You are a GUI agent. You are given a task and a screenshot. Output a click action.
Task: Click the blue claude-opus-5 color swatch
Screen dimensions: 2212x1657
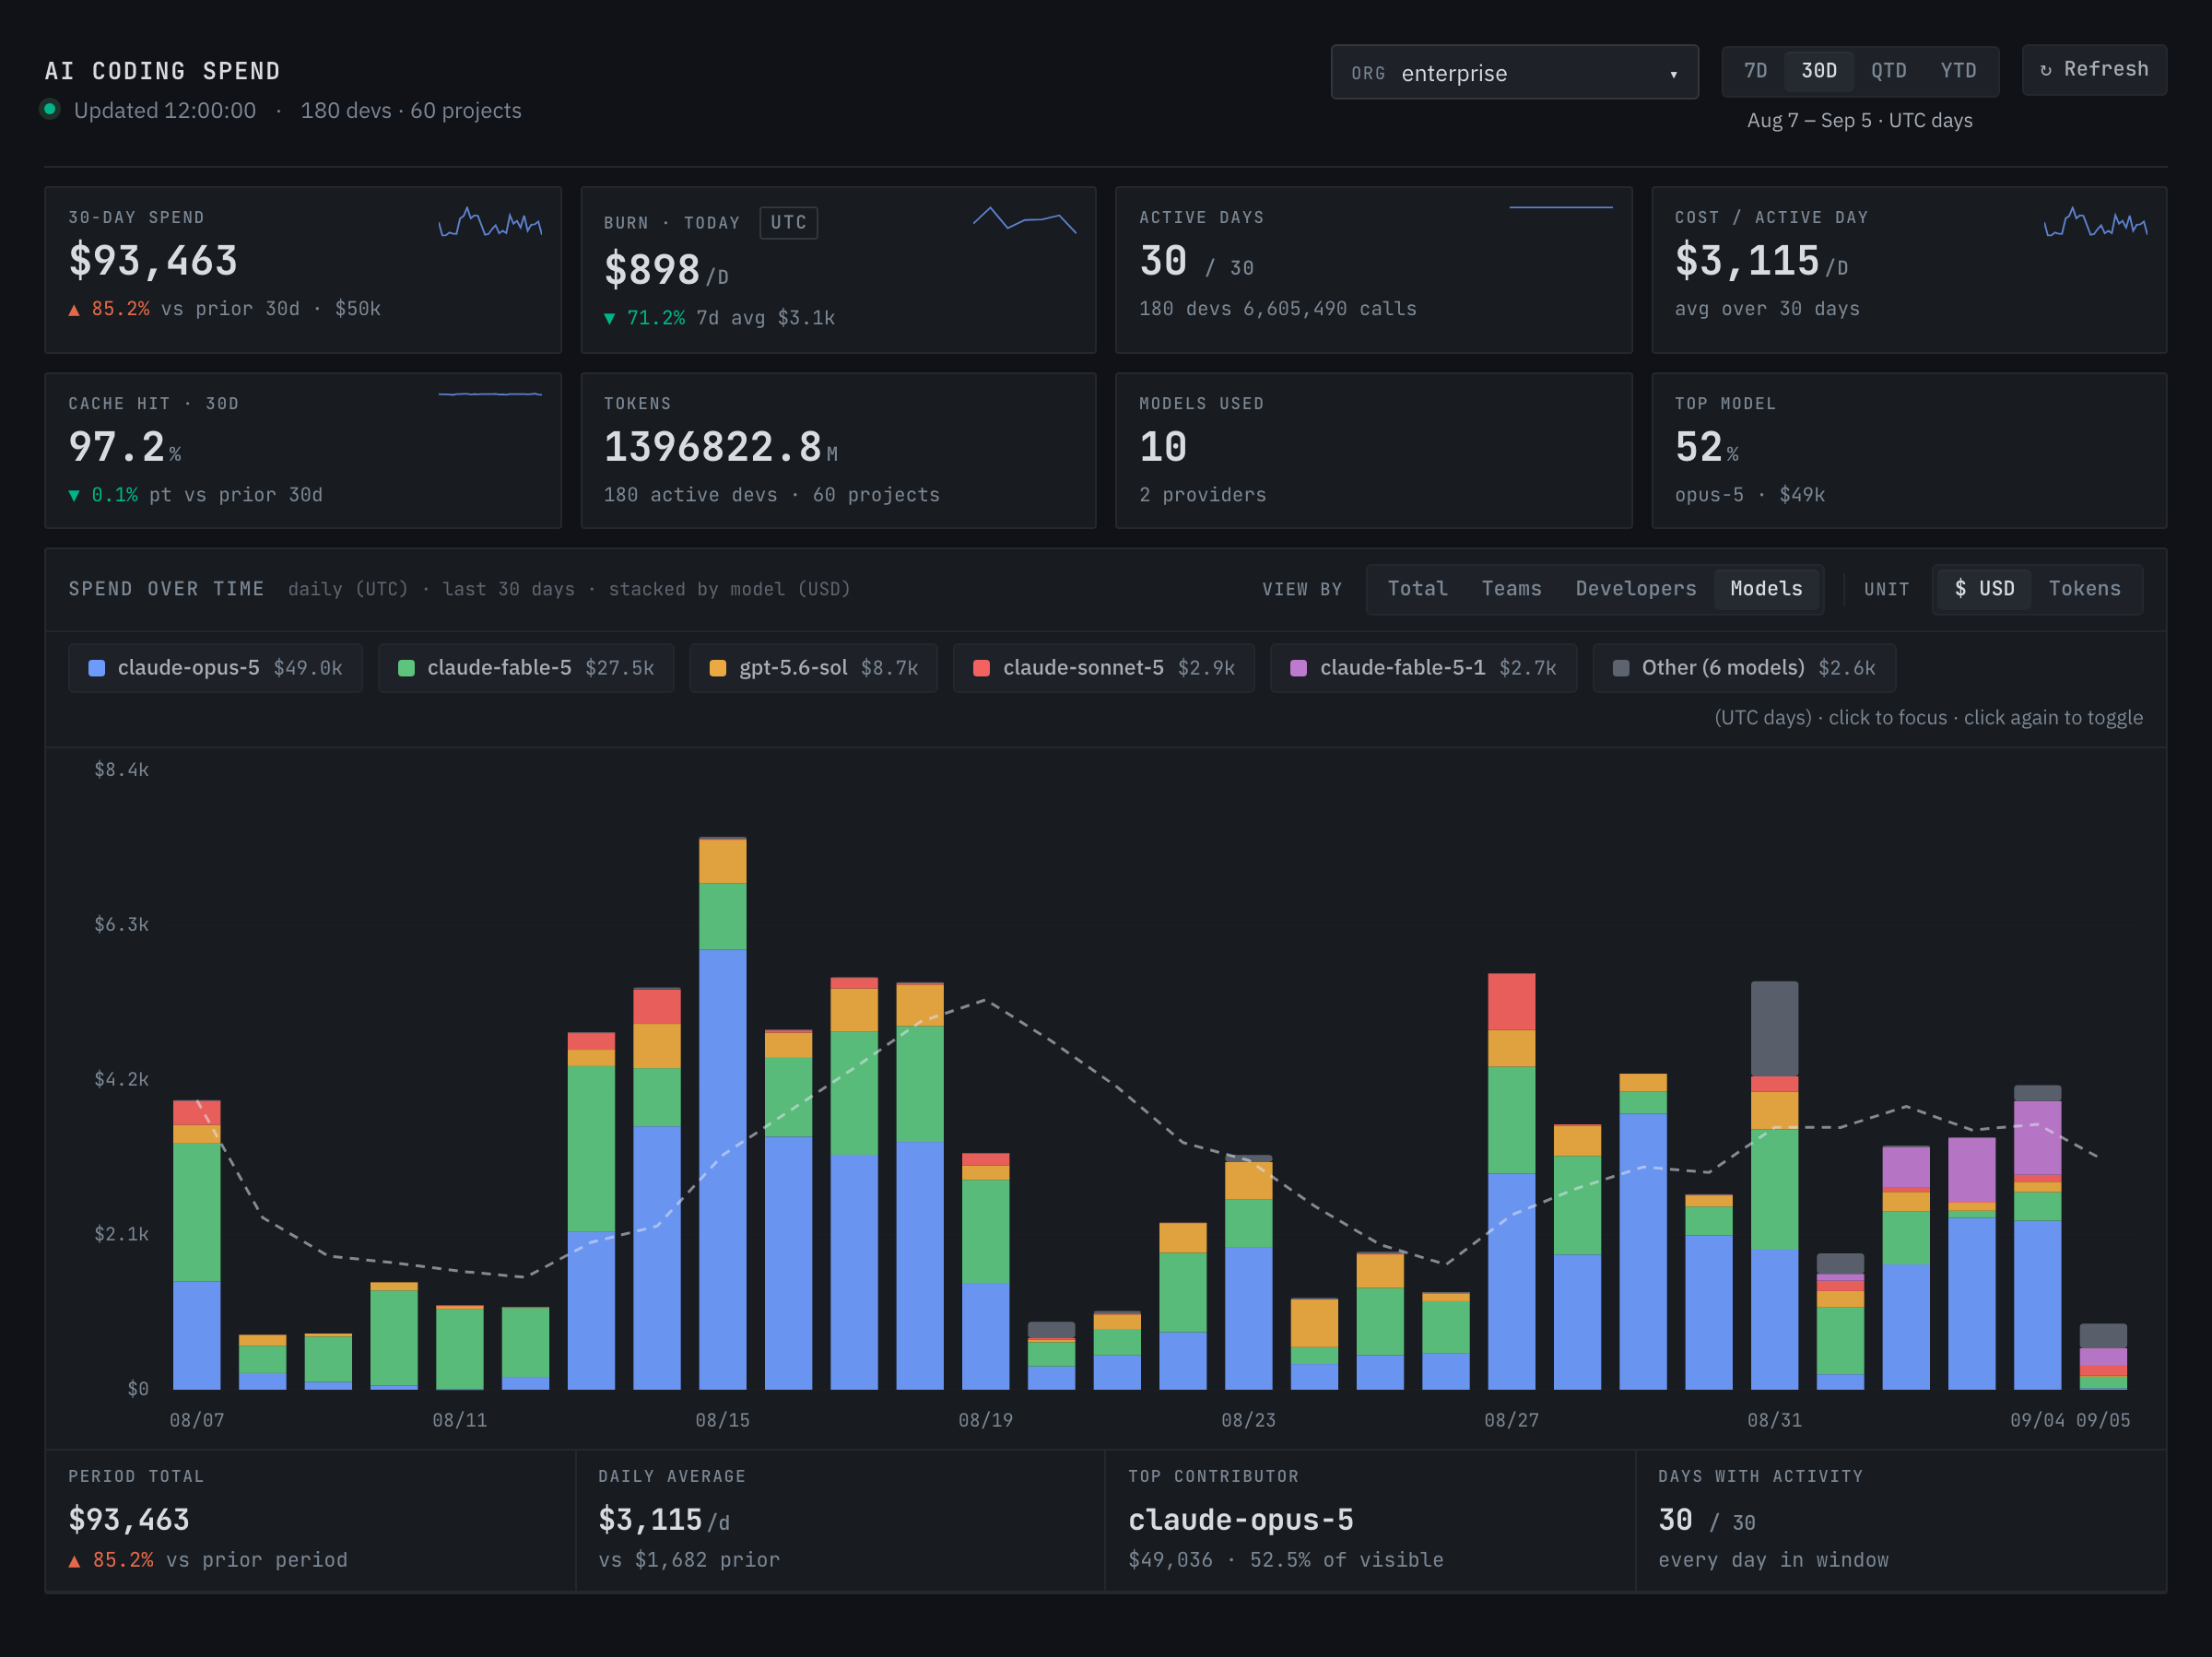coord(97,668)
